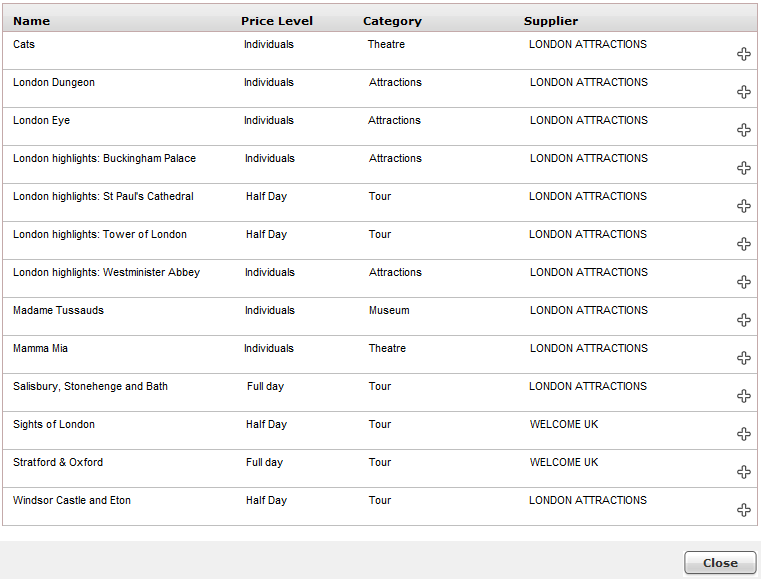The image size is (761, 579).
Task: Close the activity list dialog
Action: tap(720, 562)
